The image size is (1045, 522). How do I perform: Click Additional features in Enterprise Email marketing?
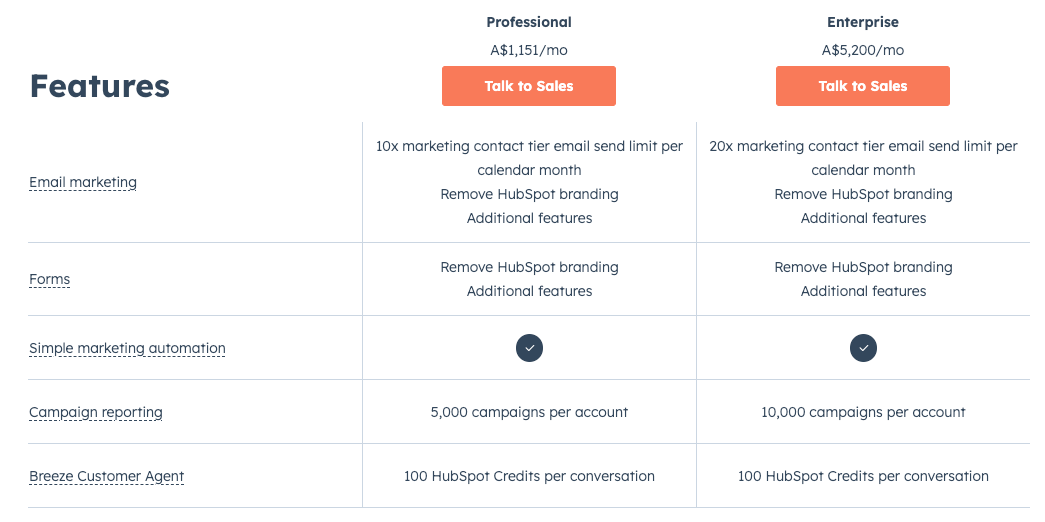point(863,218)
